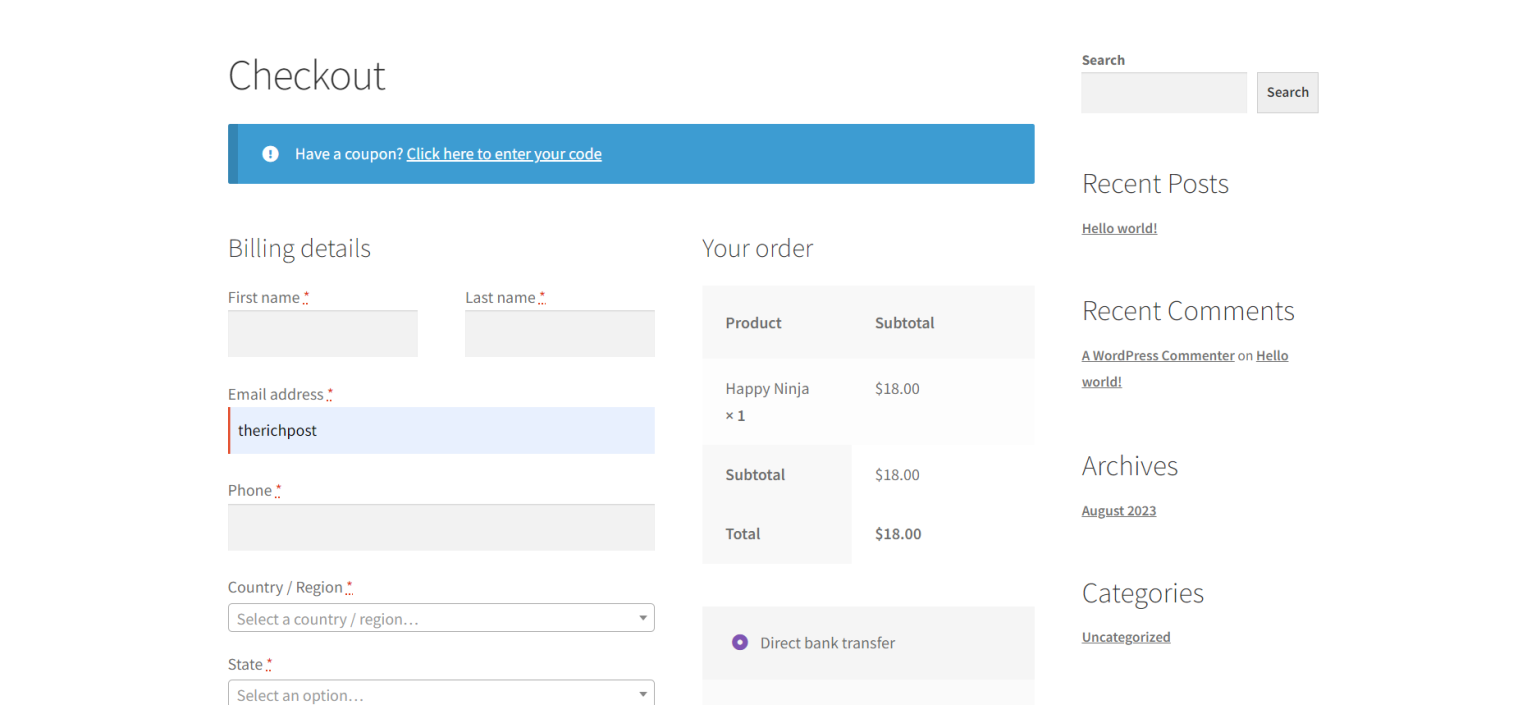Click the Search label above the search box

1103,60
